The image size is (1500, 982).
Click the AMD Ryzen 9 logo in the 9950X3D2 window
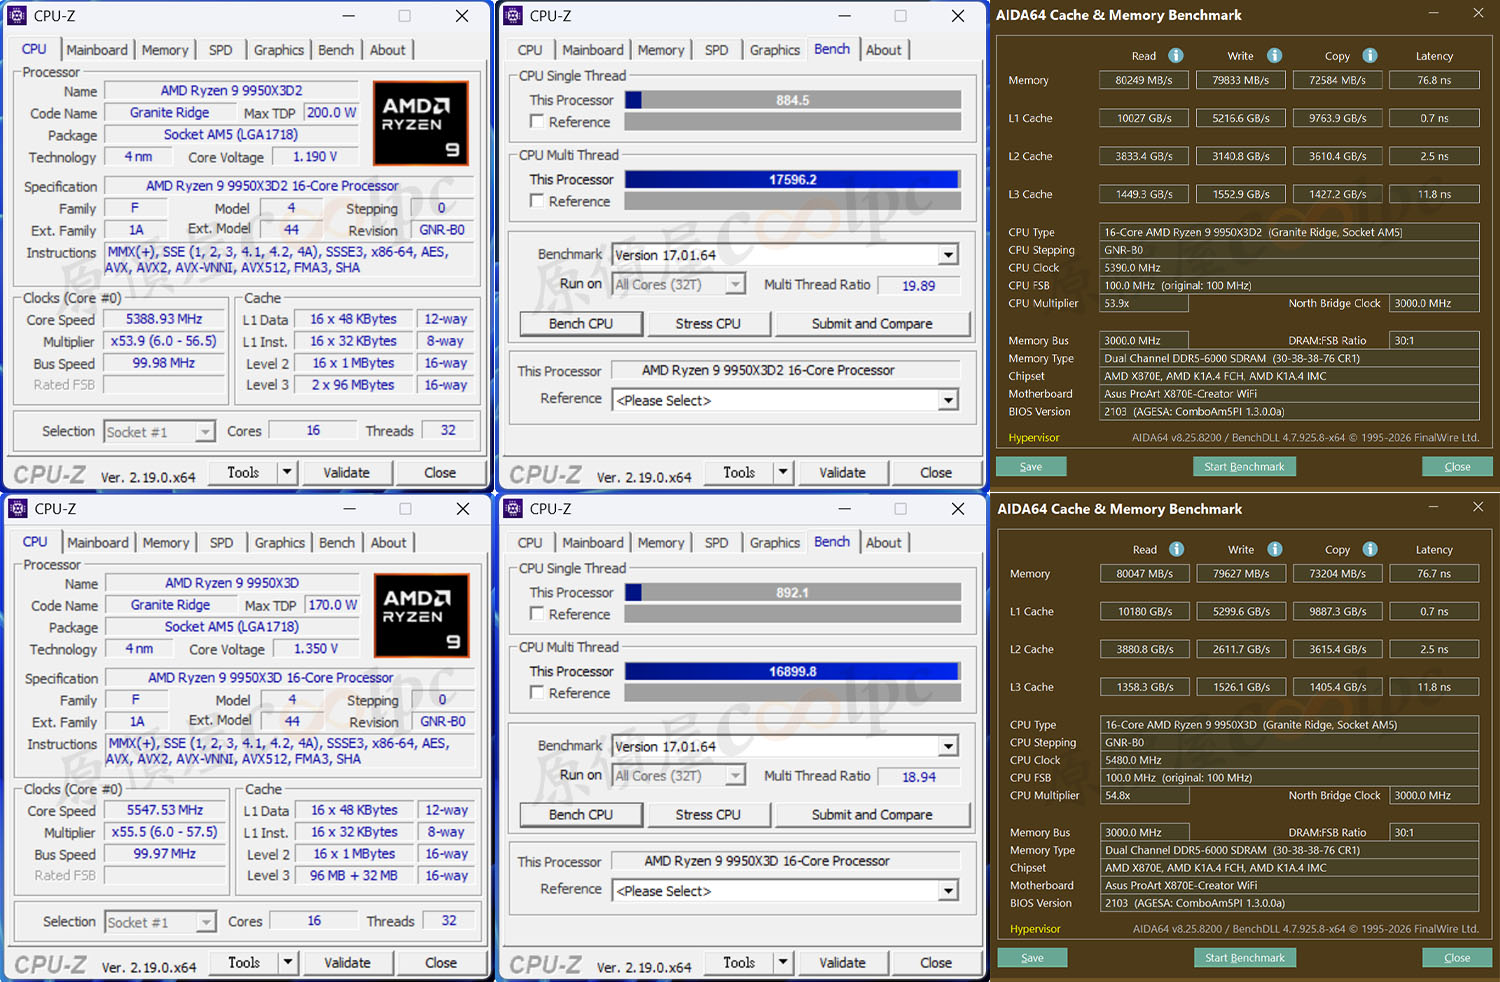click(x=420, y=123)
